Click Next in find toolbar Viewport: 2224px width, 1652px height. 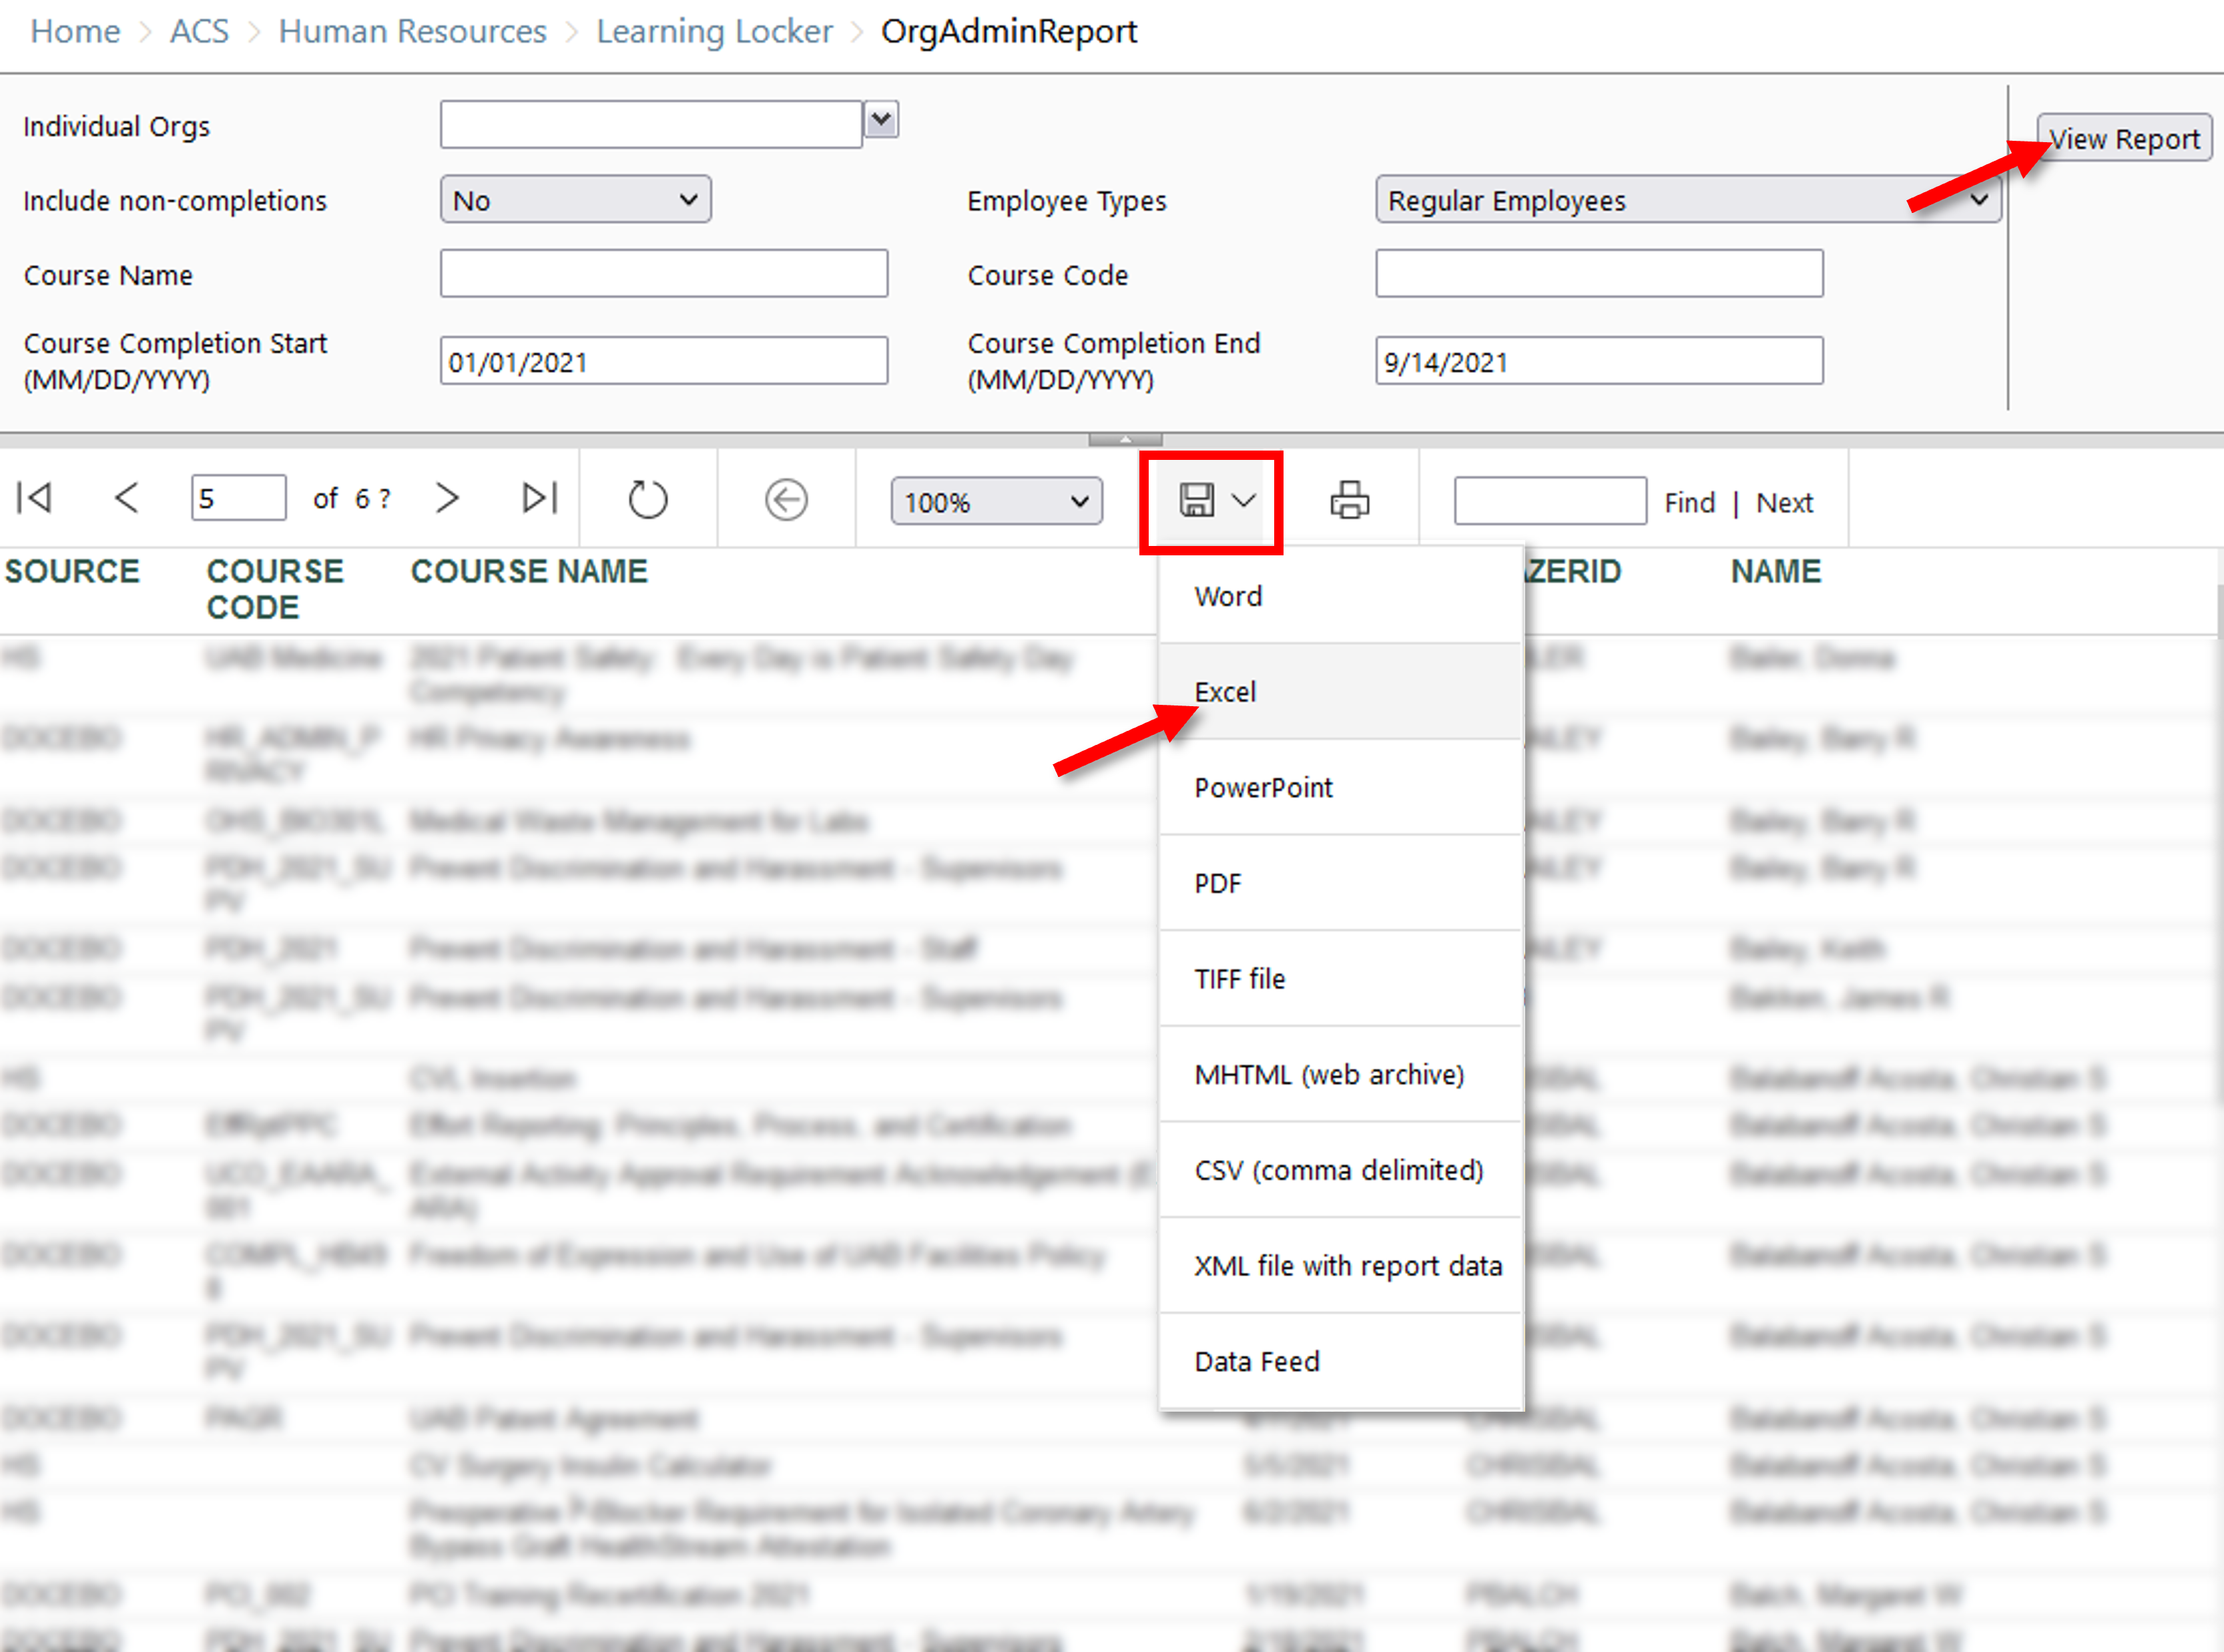click(1784, 503)
